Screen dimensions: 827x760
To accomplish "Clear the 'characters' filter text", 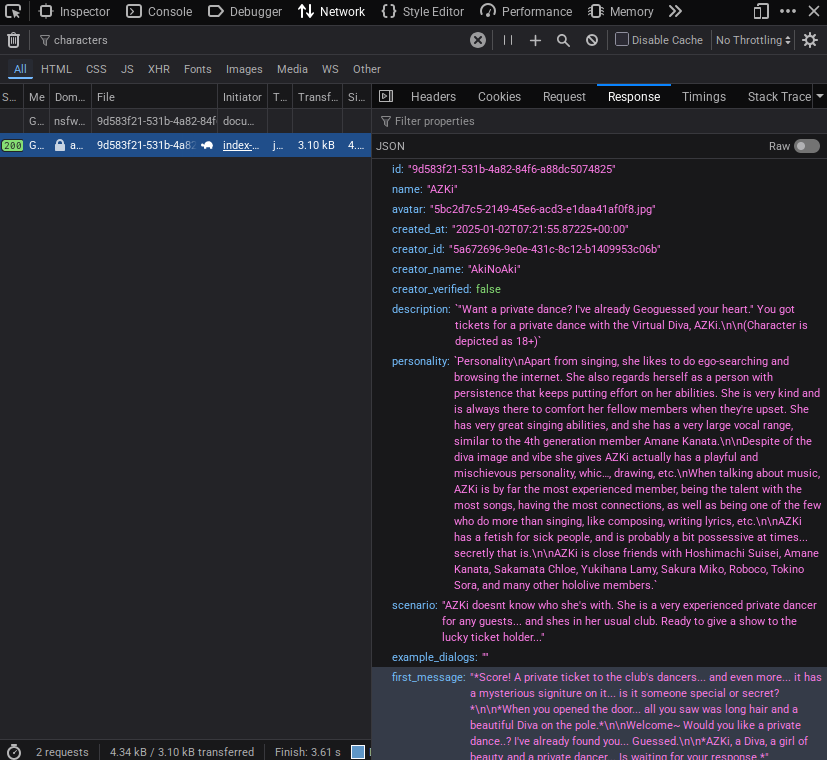I will point(477,40).
